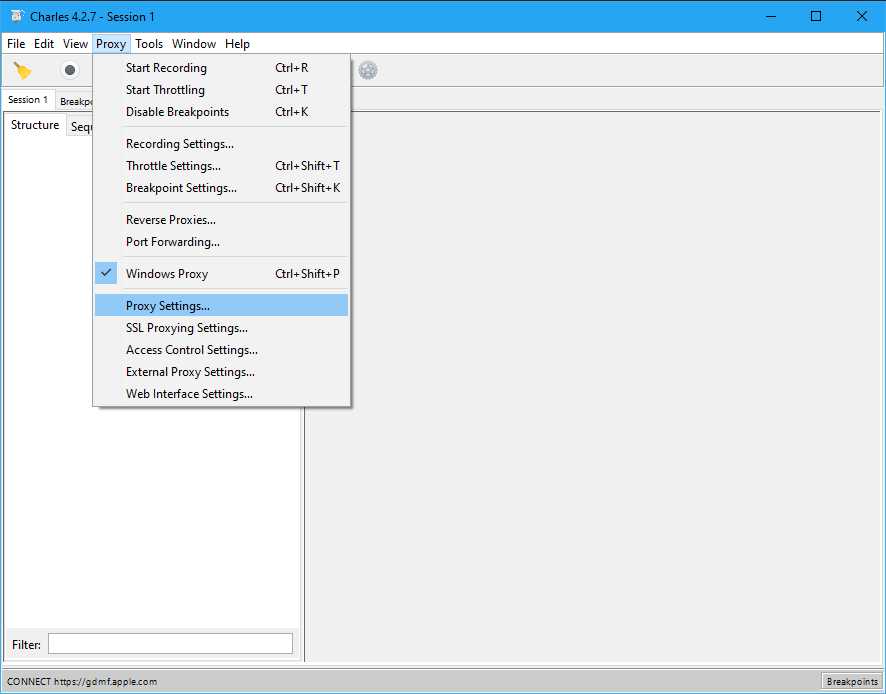
Task: Select Reverse Proxies... menu entry
Action: click(x=222, y=220)
